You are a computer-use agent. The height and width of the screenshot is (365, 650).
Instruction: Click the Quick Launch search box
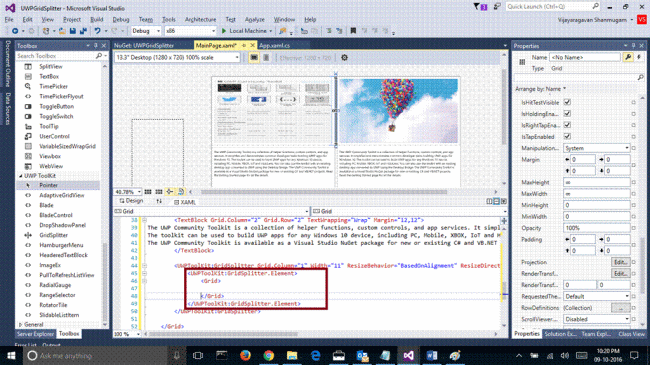(x=553, y=7)
